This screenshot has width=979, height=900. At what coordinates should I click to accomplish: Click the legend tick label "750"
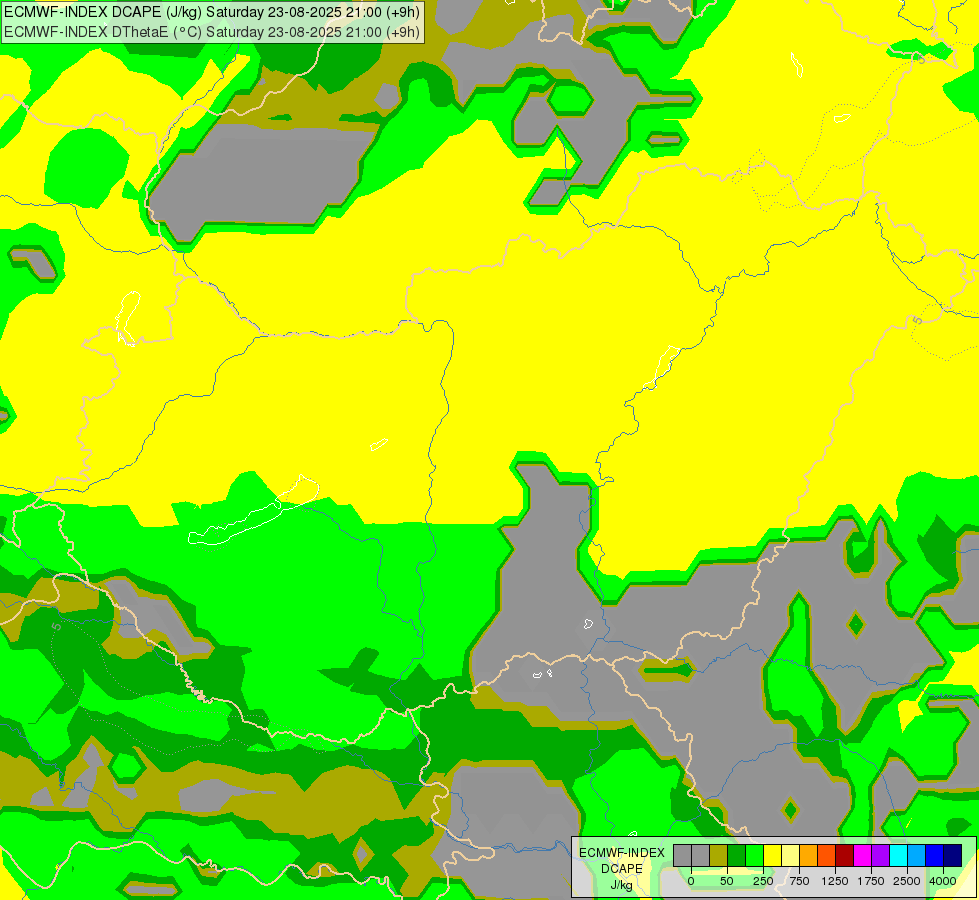[799, 881]
